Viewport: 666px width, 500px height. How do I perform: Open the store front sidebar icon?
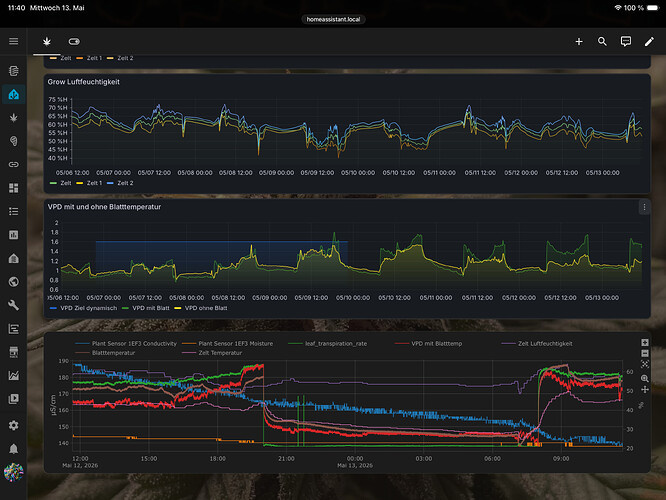[14, 352]
